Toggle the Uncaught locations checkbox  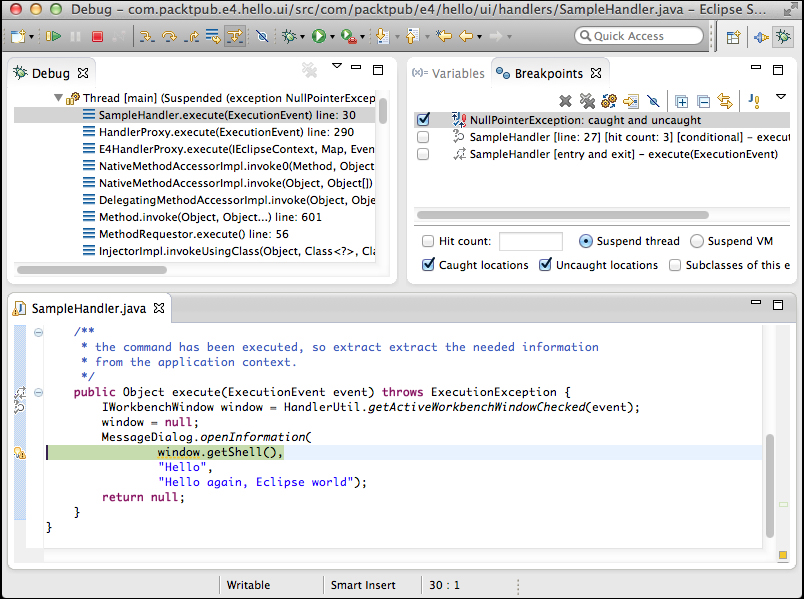(546, 265)
